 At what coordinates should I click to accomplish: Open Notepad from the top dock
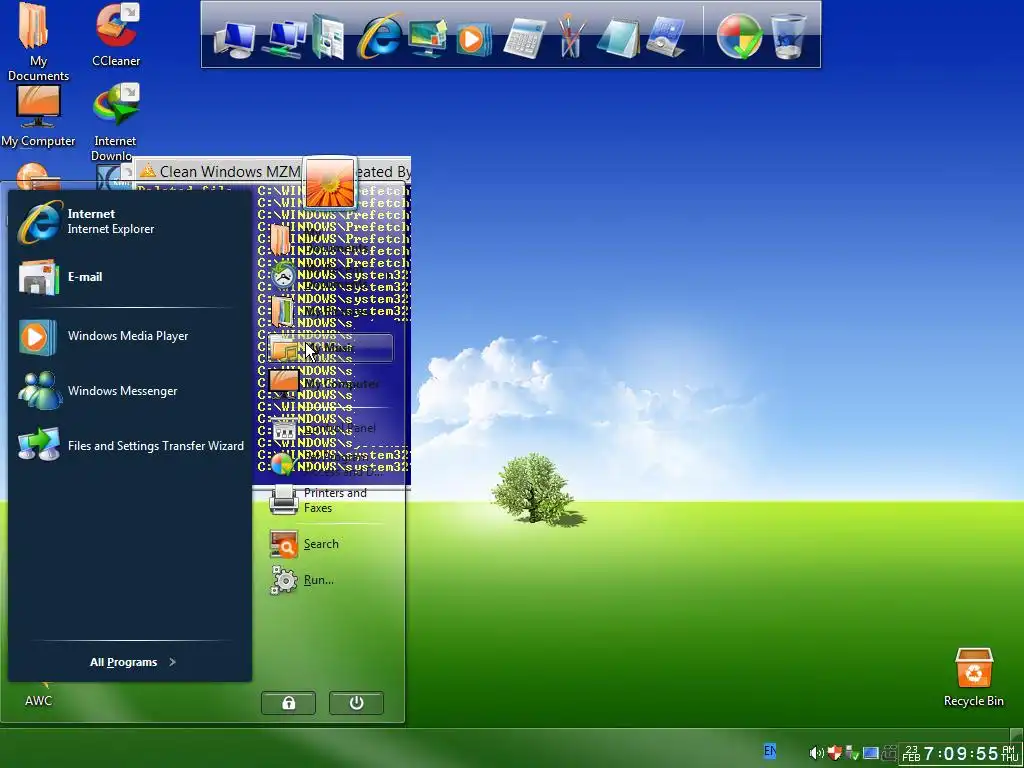[x=618, y=38]
